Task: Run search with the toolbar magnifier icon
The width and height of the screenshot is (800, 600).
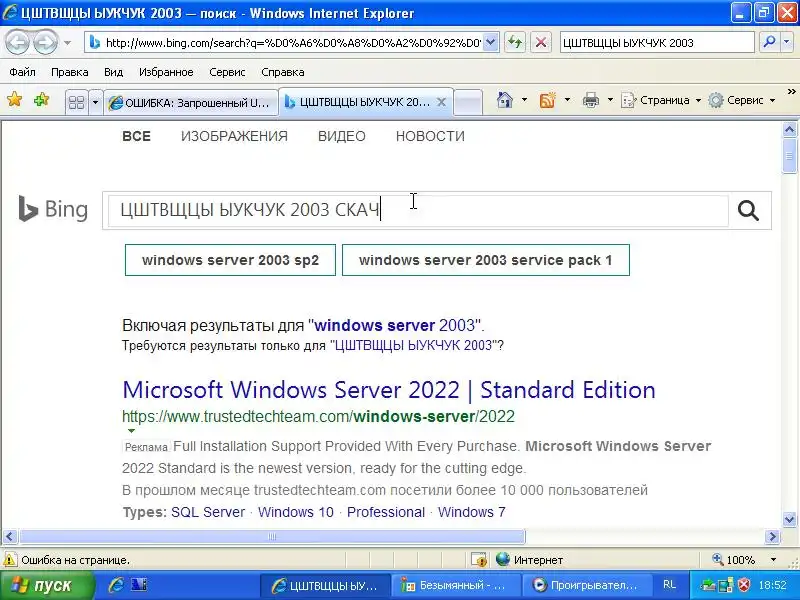Action: coord(769,43)
